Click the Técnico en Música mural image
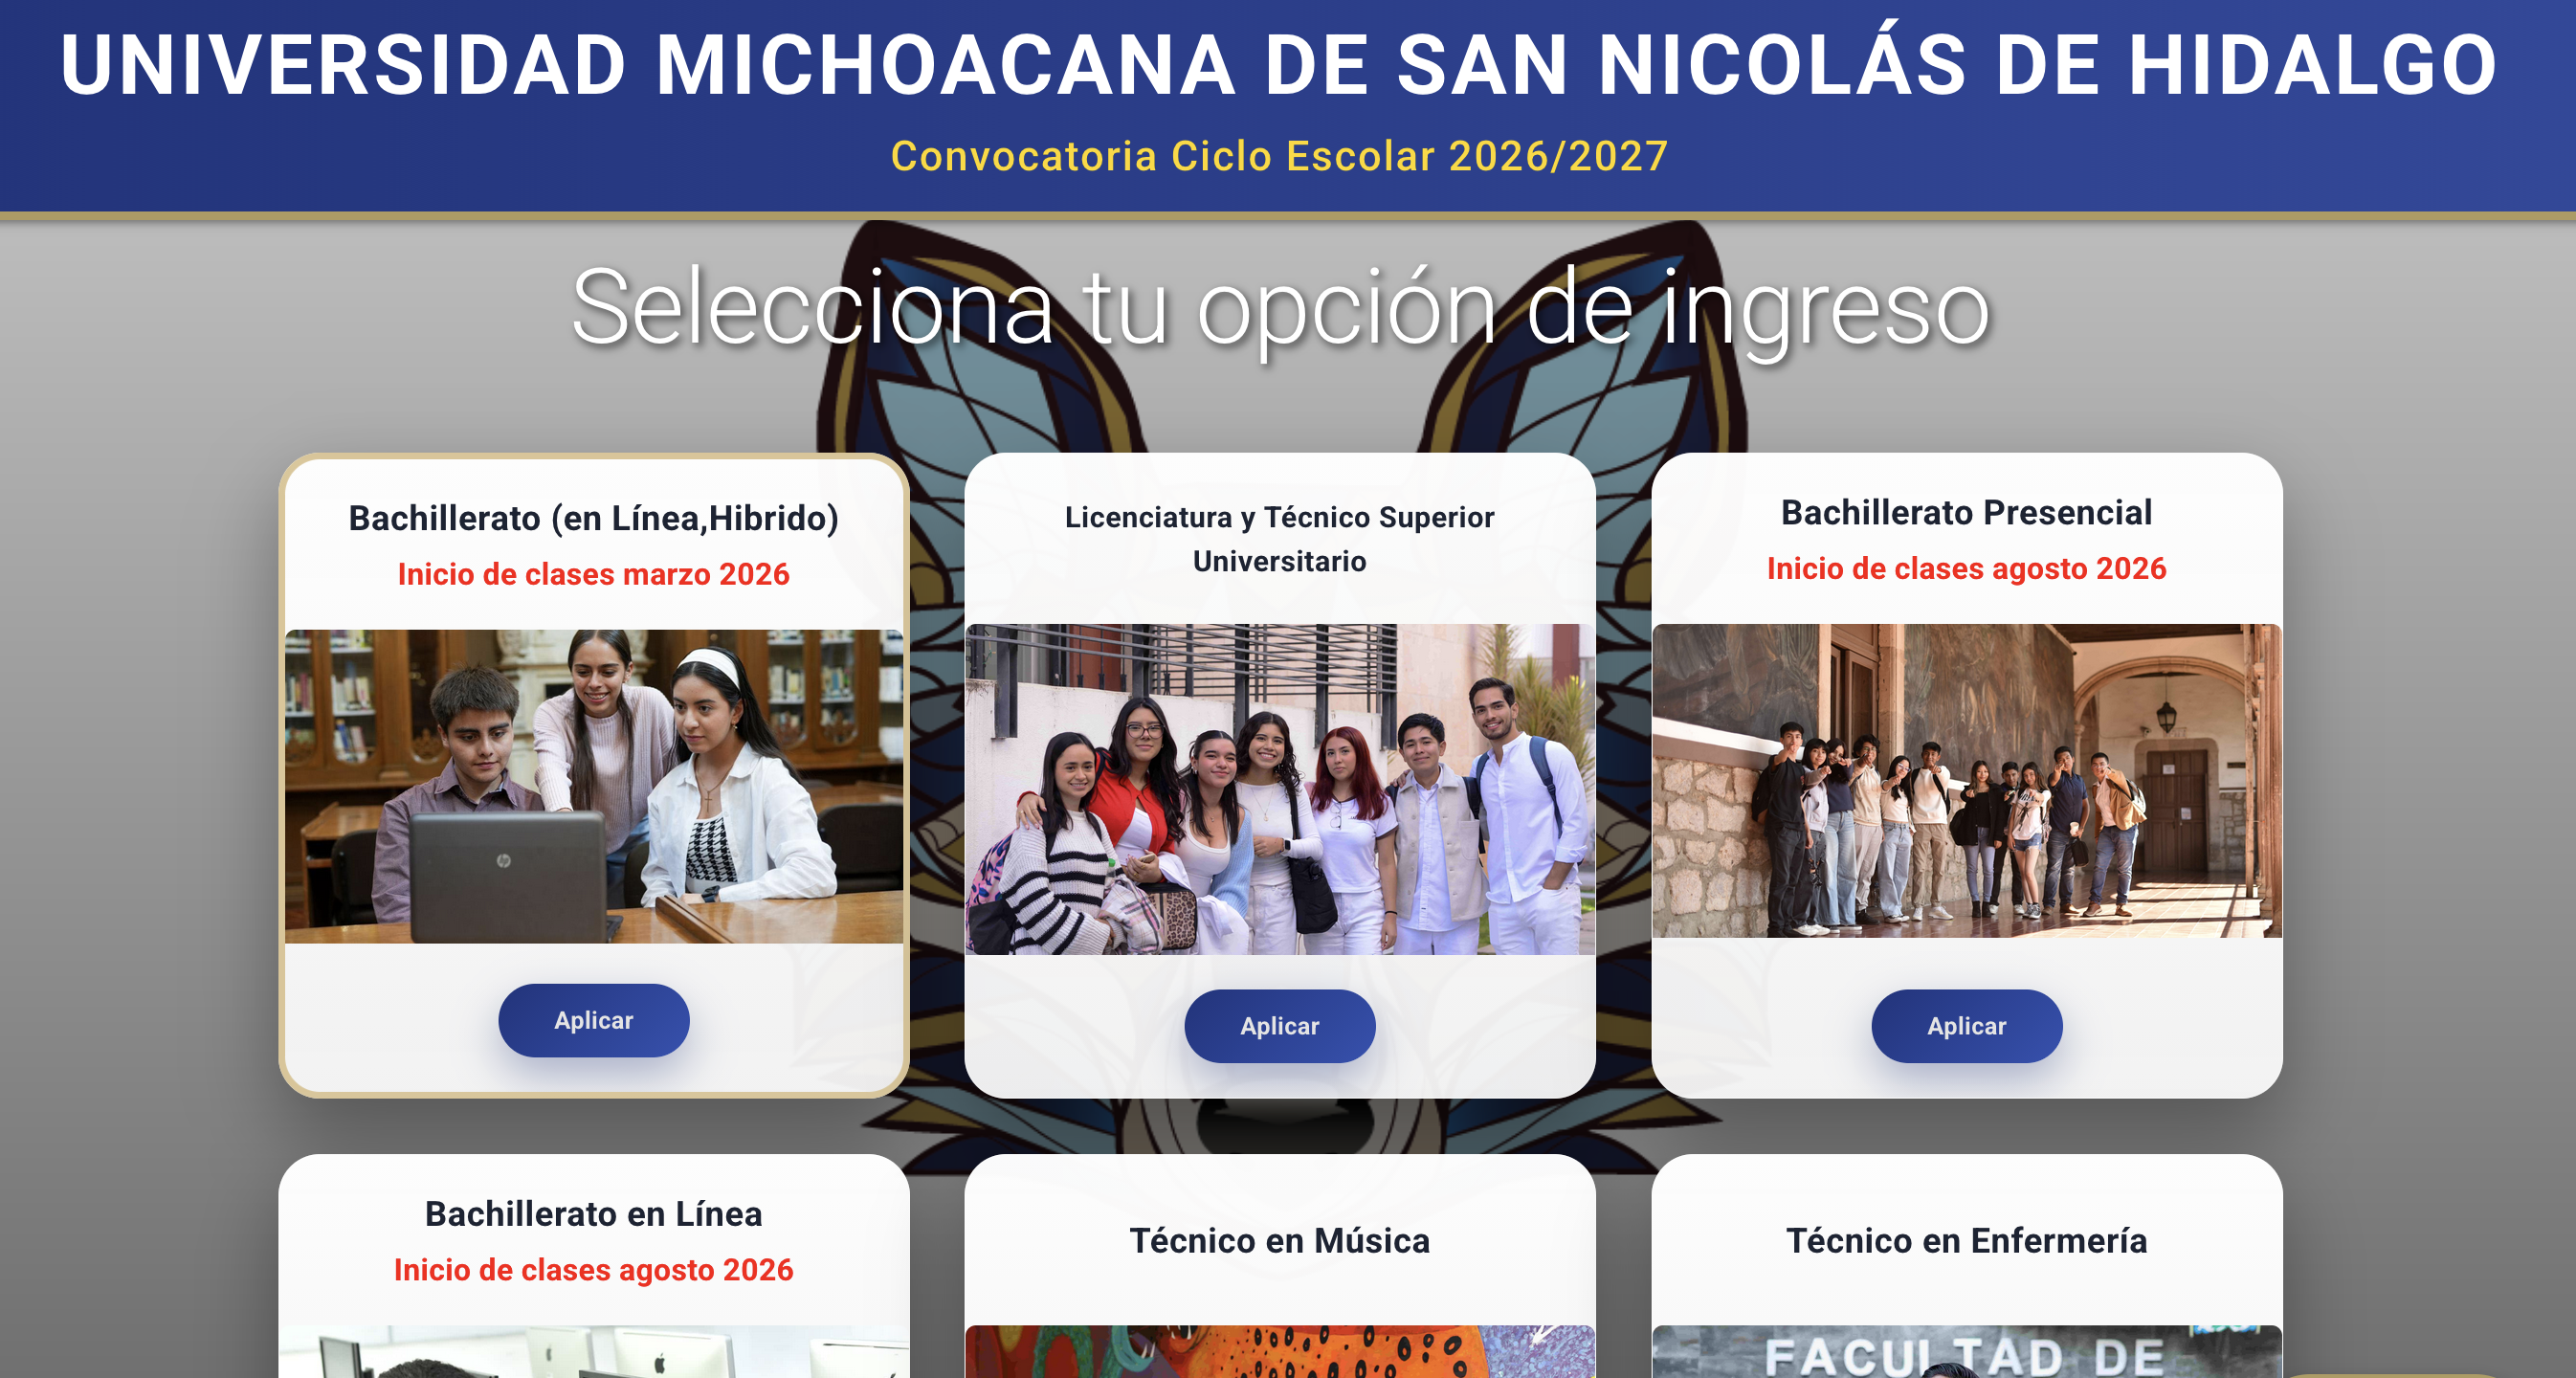 tap(1280, 1352)
